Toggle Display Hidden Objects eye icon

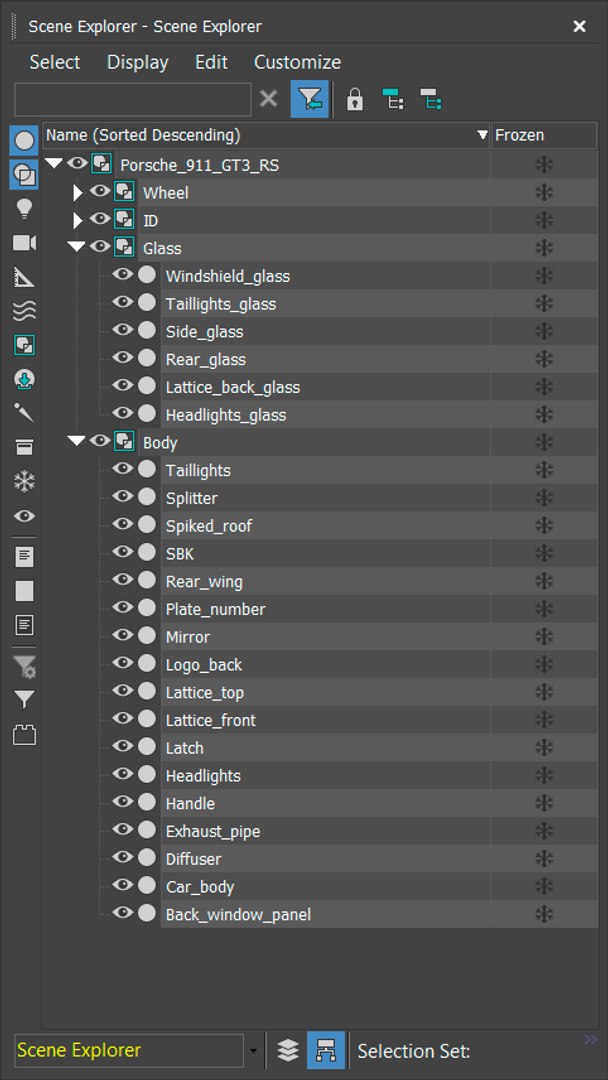25,516
